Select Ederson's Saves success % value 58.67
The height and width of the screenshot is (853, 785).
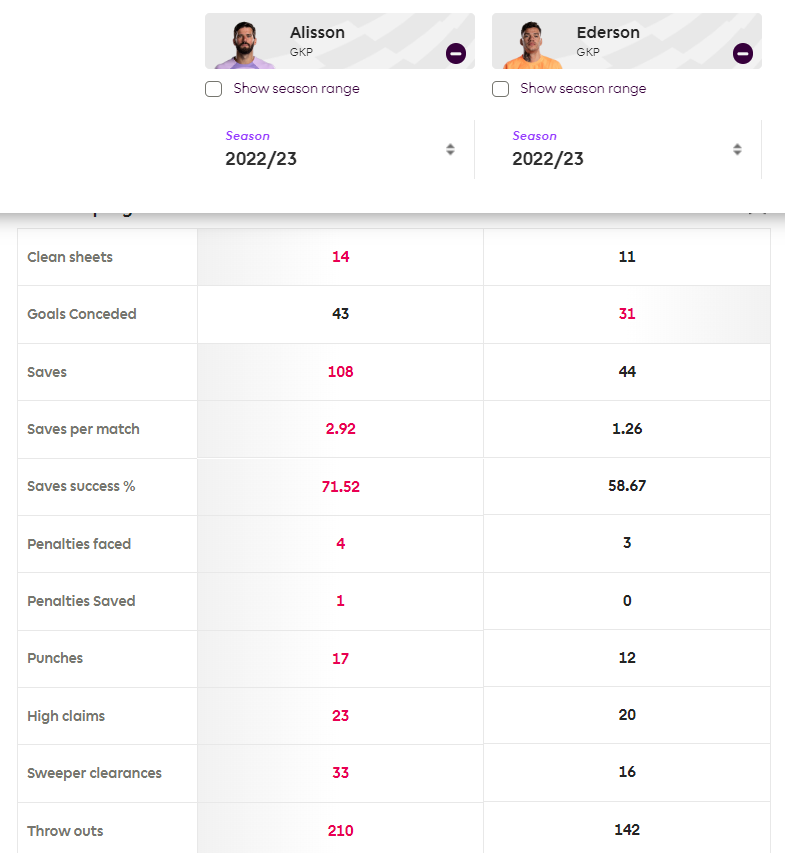pos(627,485)
